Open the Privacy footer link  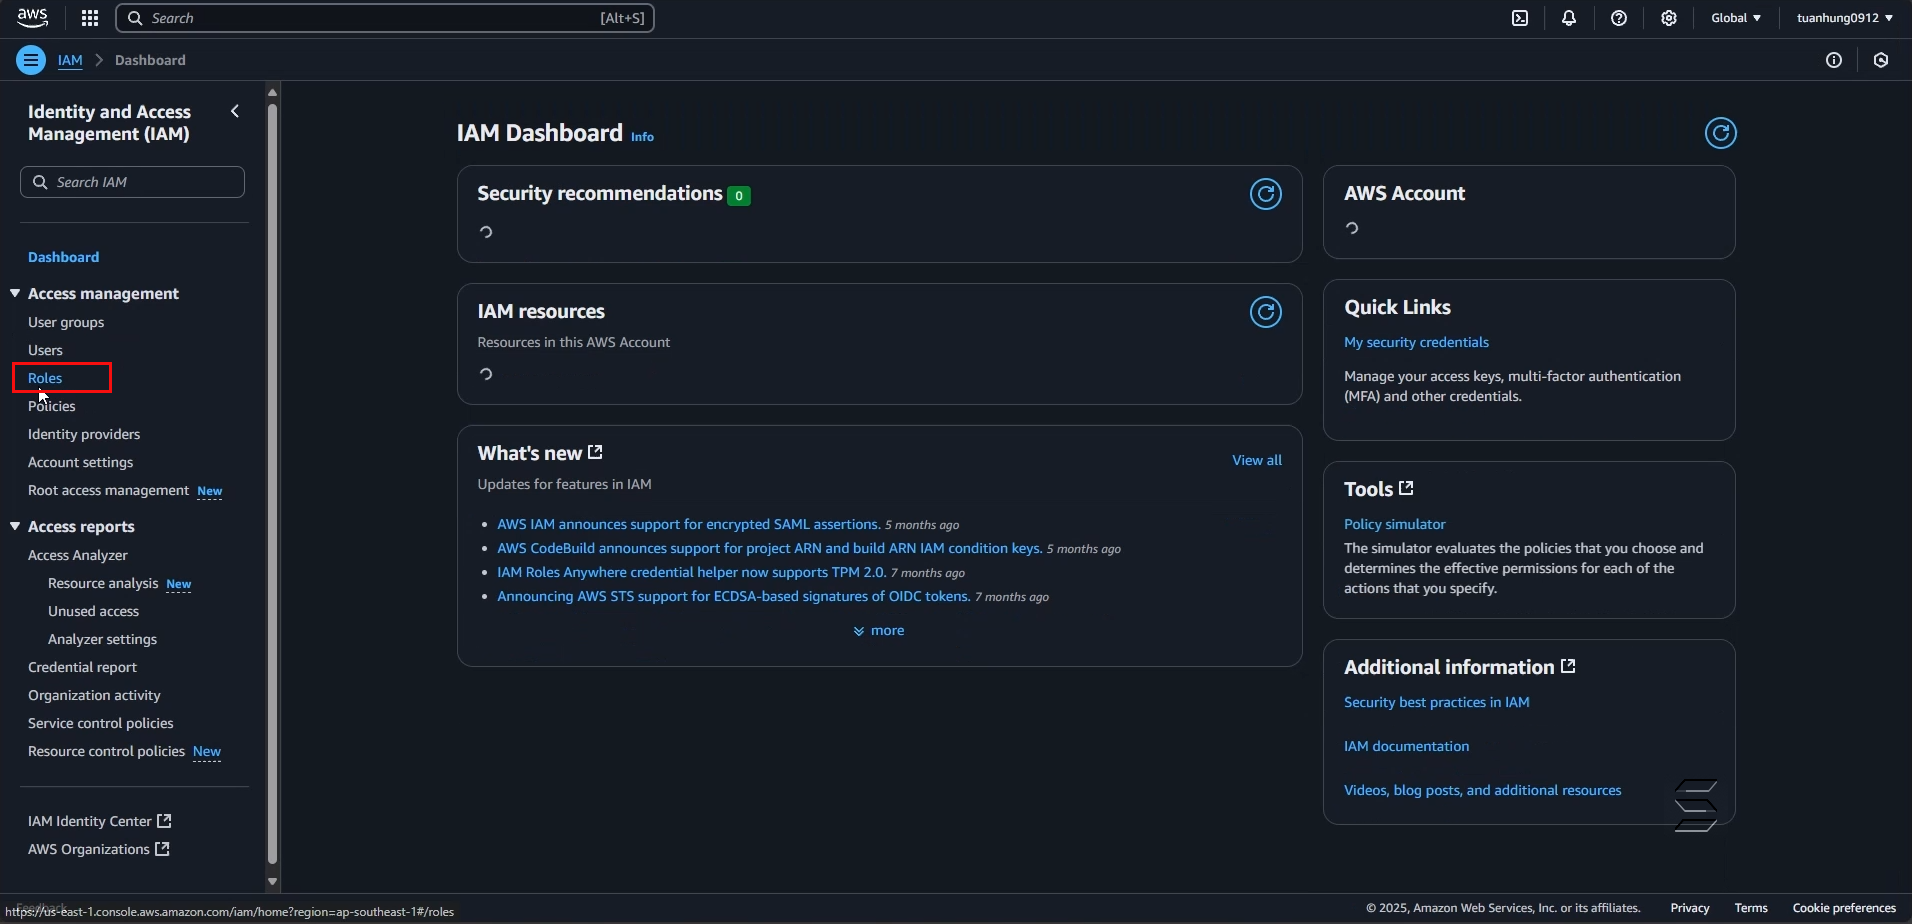(1690, 908)
